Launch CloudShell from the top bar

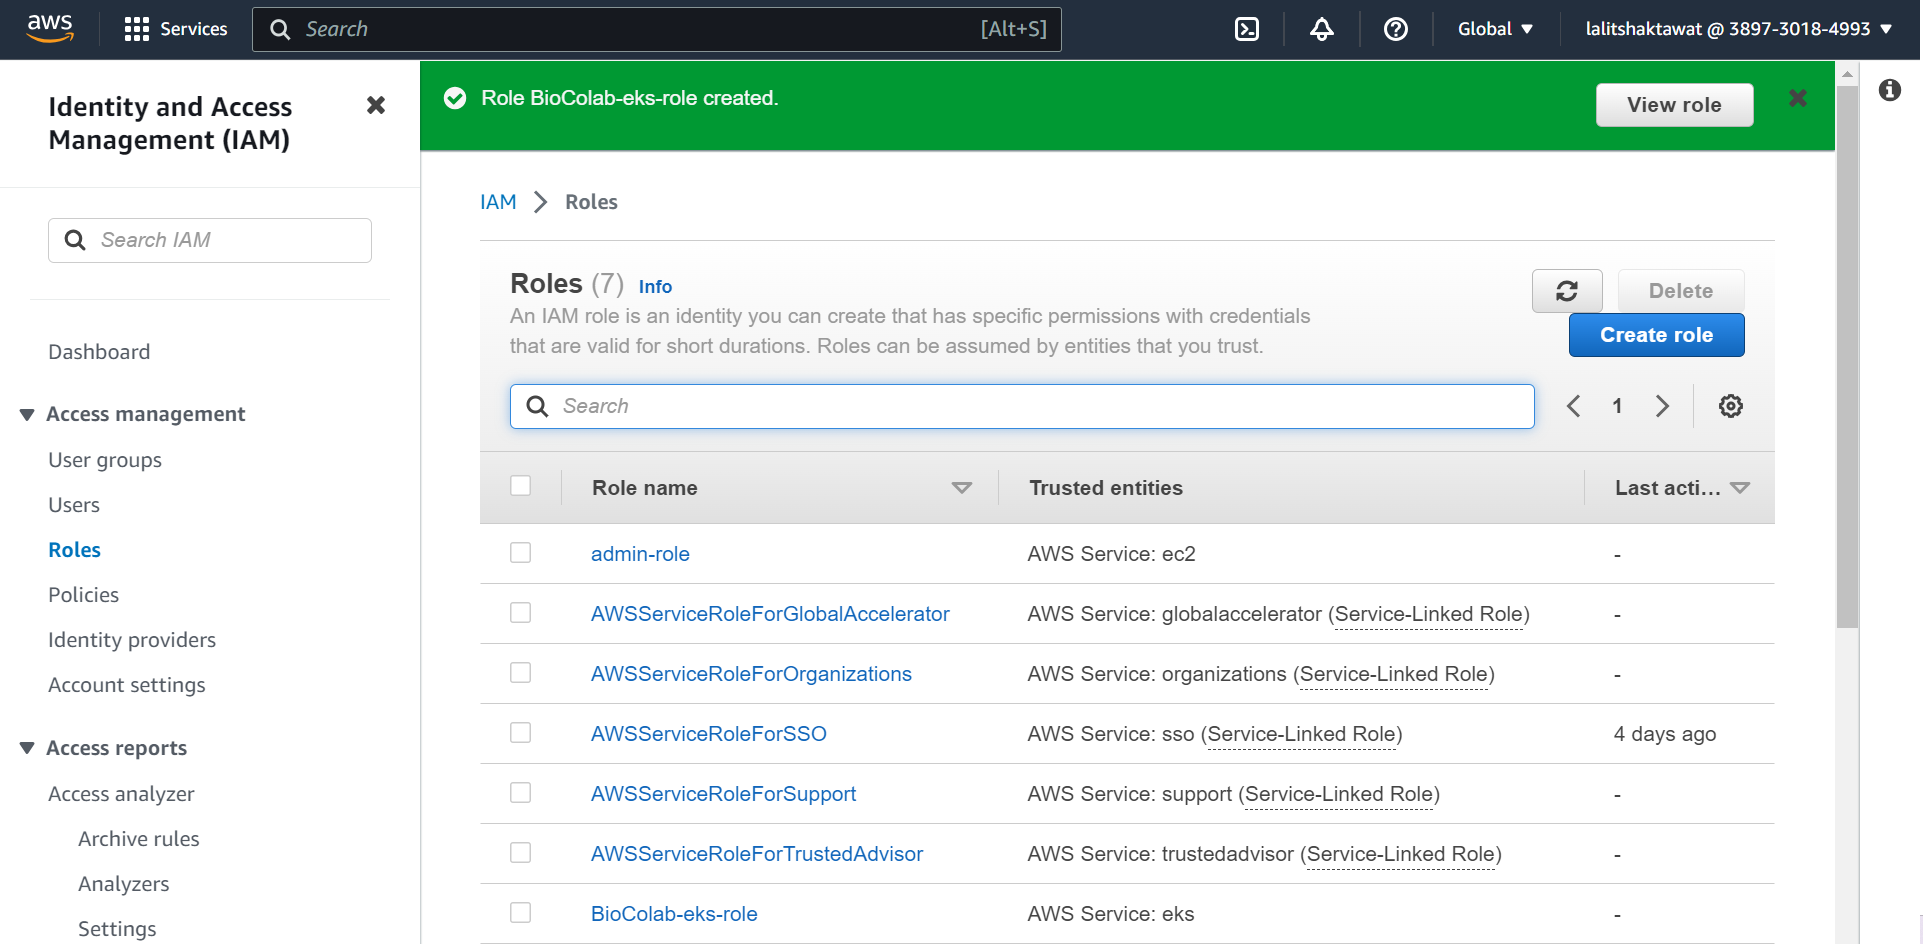pos(1247,29)
